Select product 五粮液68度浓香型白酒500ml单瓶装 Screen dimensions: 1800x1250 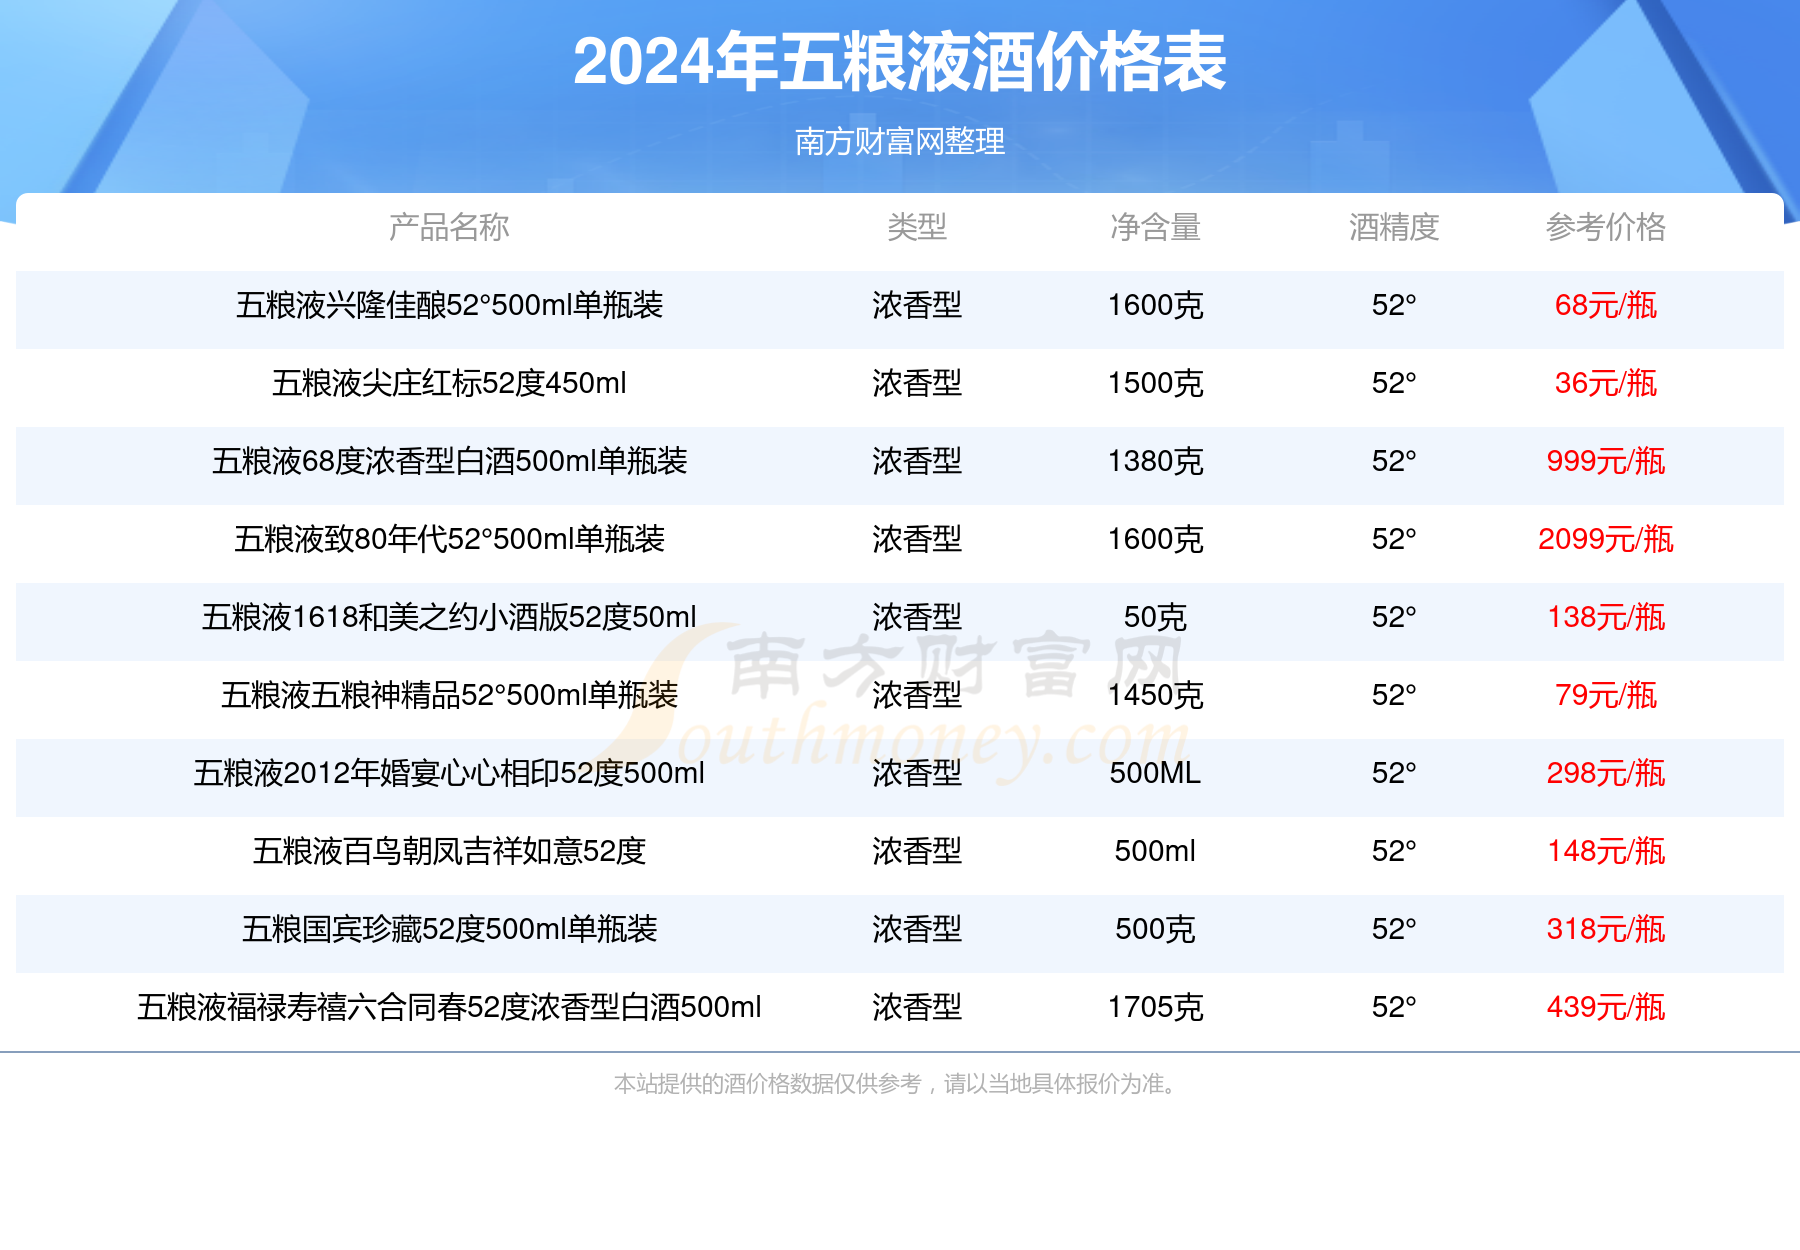pyautogui.click(x=449, y=461)
